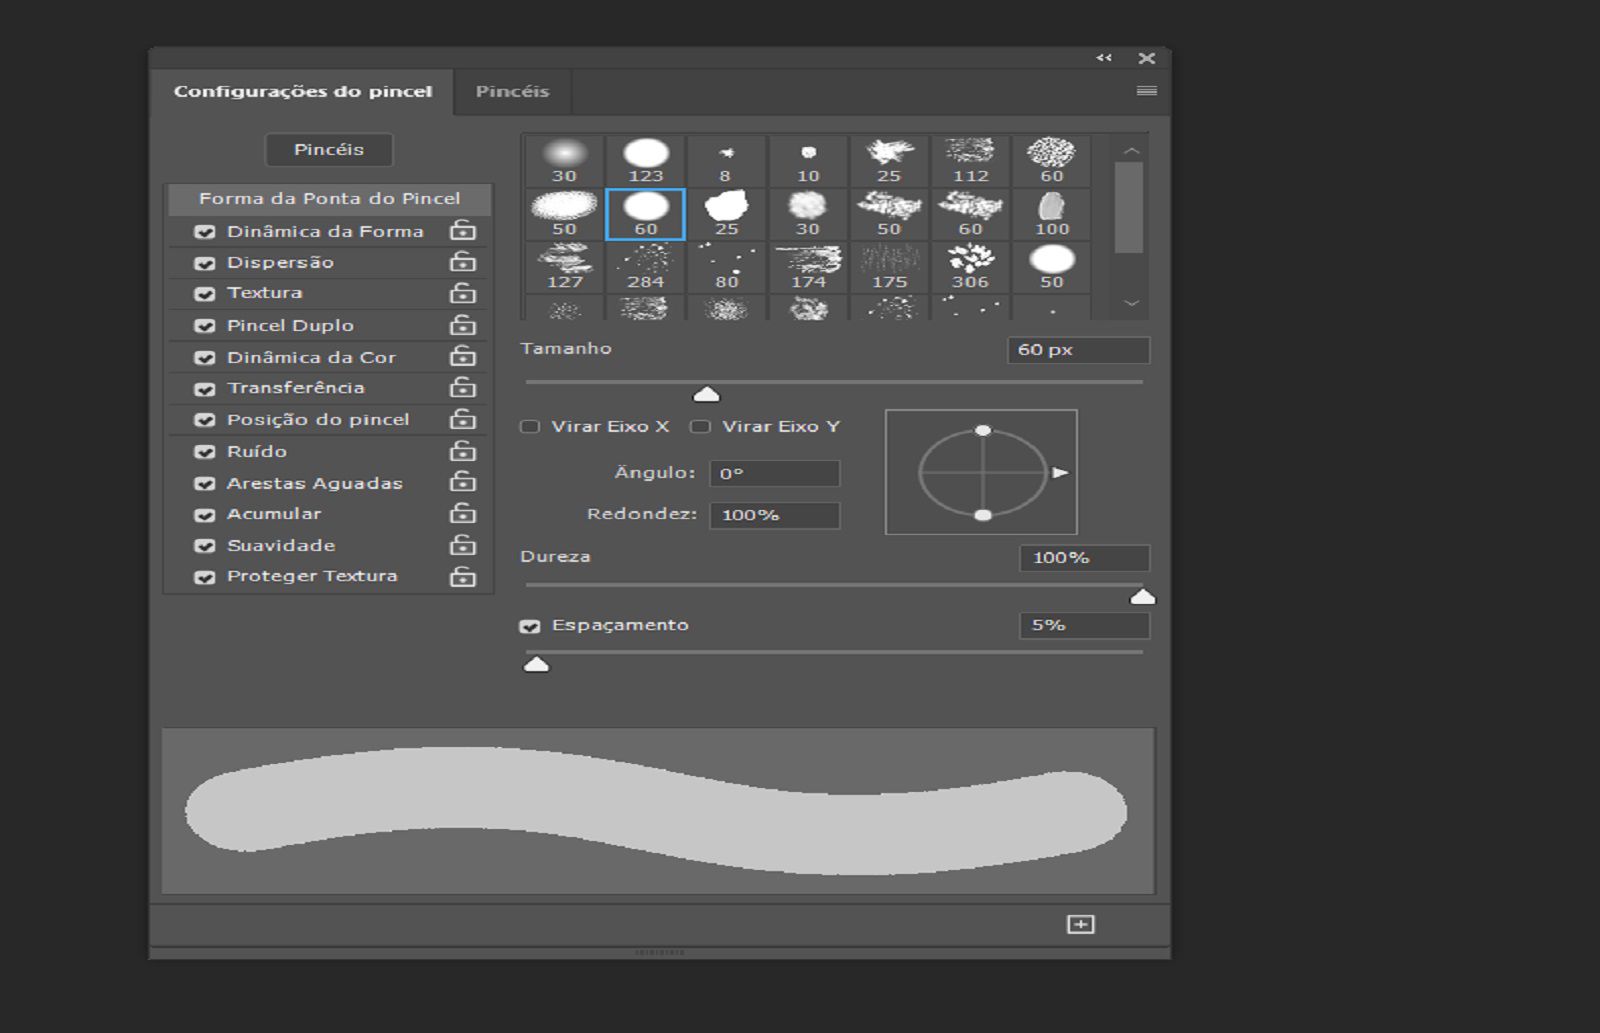Click top roundness handle on angle circle
This screenshot has width=1600, height=1033.
(983, 430)
